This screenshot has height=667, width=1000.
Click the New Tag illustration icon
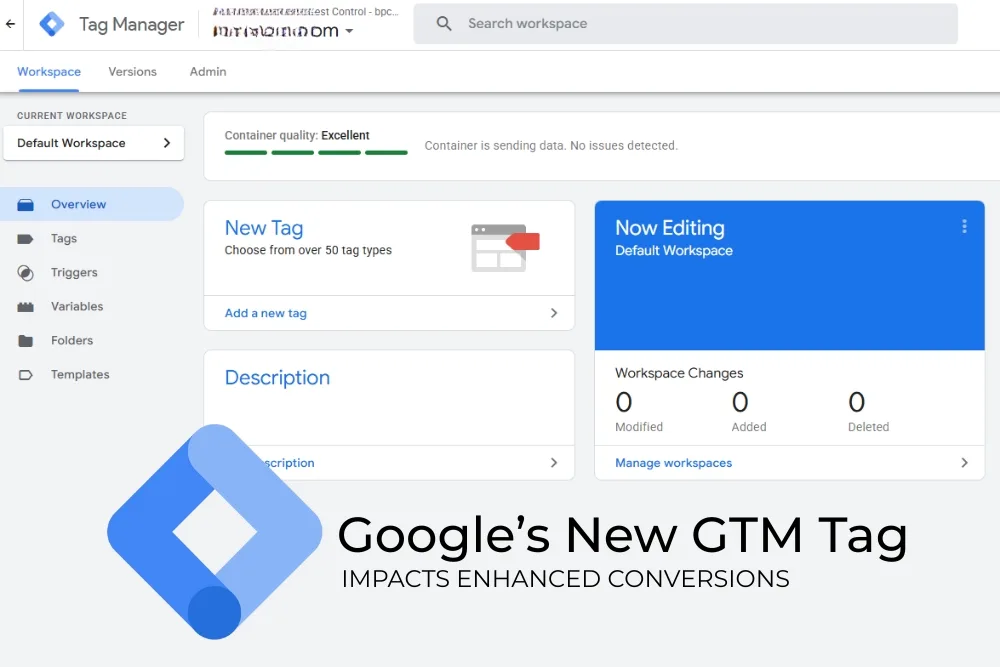pyautogui.click(x=505, y=247)
